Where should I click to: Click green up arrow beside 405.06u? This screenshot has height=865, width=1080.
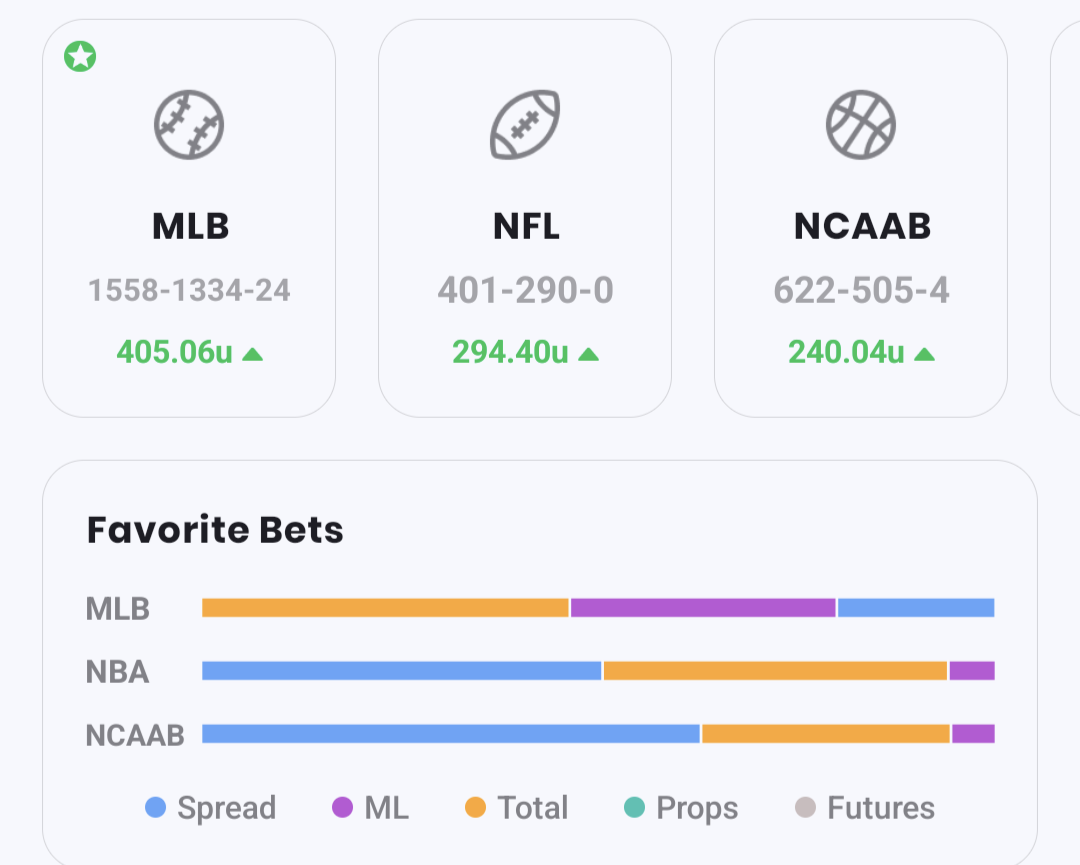[253, 353]
